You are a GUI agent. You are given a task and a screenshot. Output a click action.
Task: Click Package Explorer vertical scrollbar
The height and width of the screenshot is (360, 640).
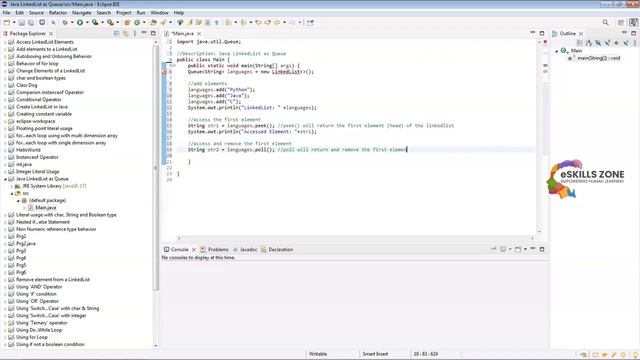point(156,167)
